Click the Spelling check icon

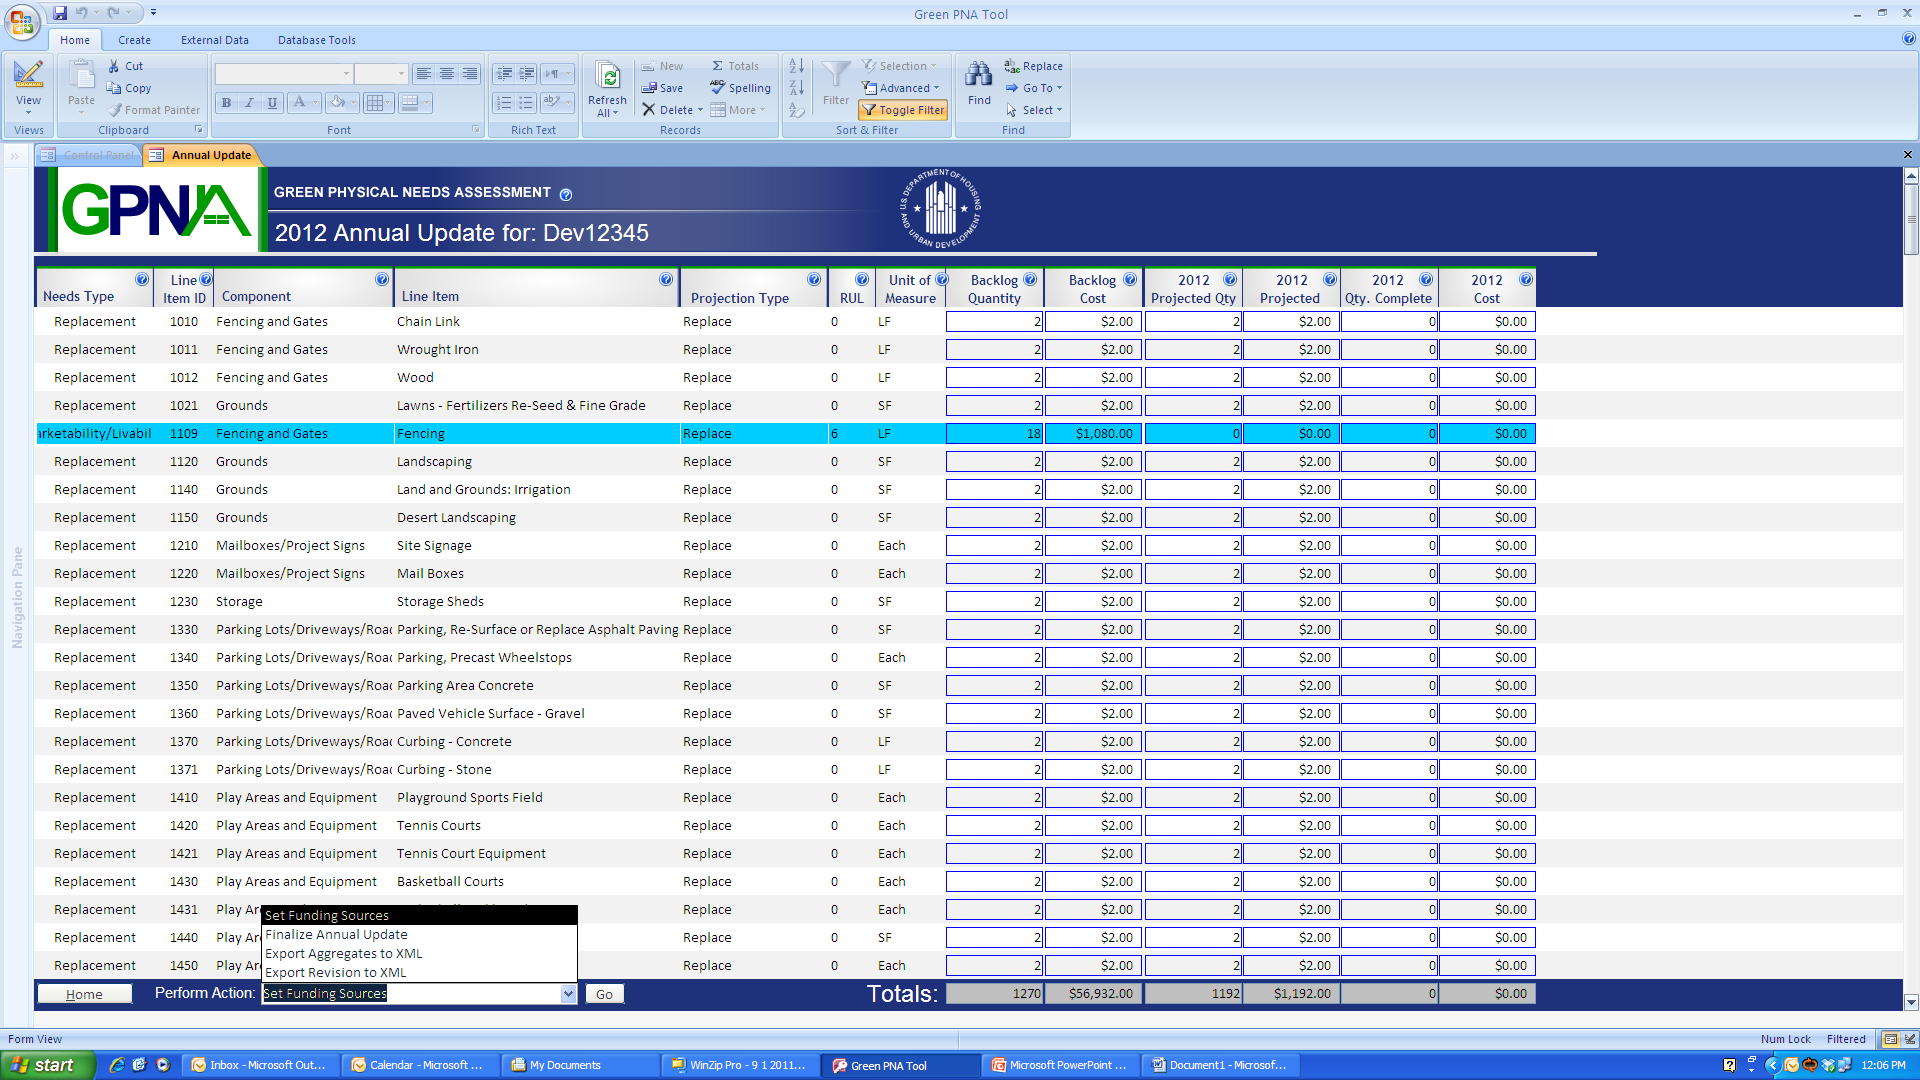(717, 88)
